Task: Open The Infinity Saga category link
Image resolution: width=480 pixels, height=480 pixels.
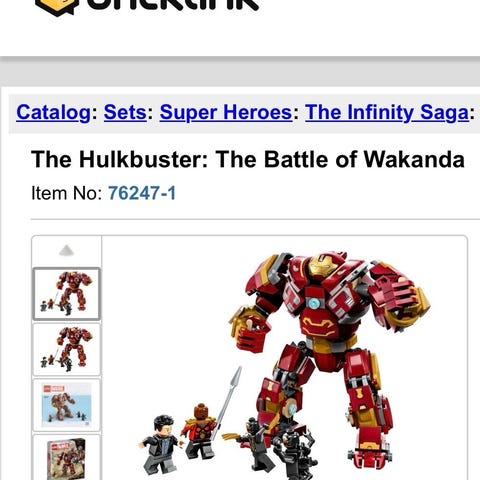Action: pos(387,112)
